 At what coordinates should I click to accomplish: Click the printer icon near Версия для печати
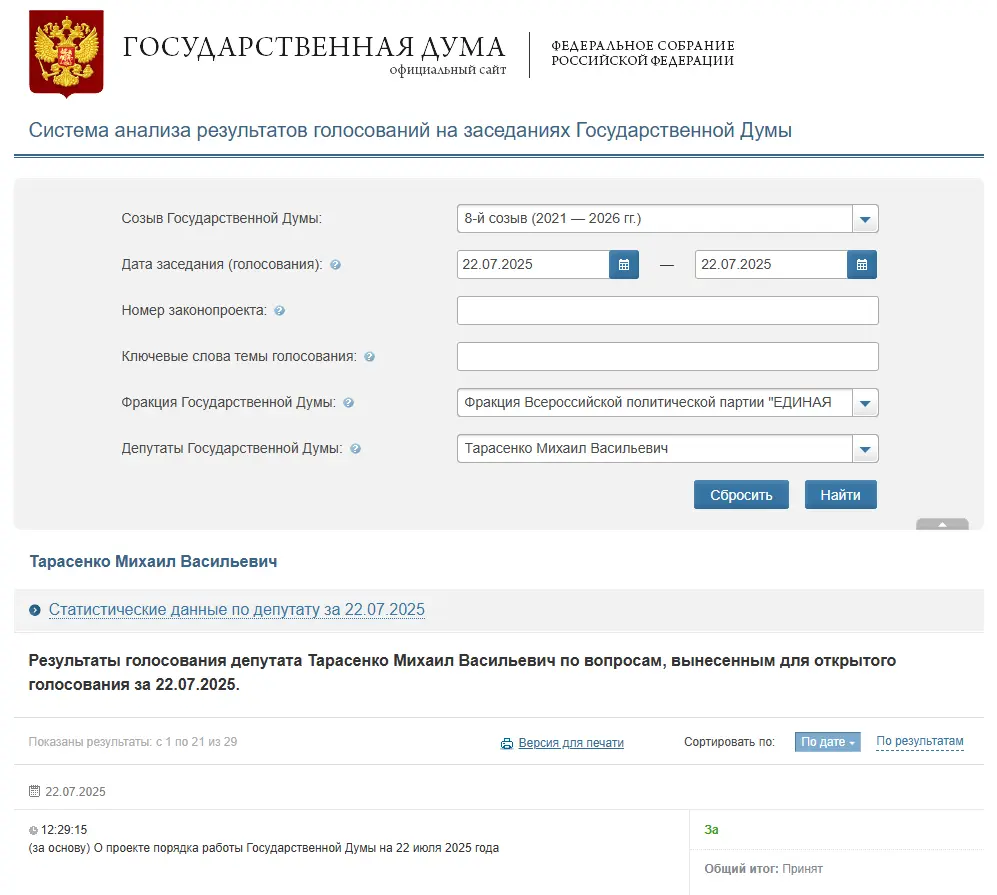click(507, 743)
